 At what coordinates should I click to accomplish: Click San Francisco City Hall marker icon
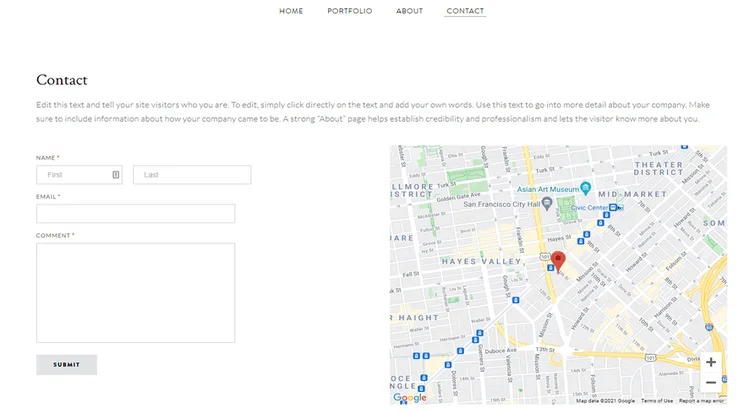547,203
